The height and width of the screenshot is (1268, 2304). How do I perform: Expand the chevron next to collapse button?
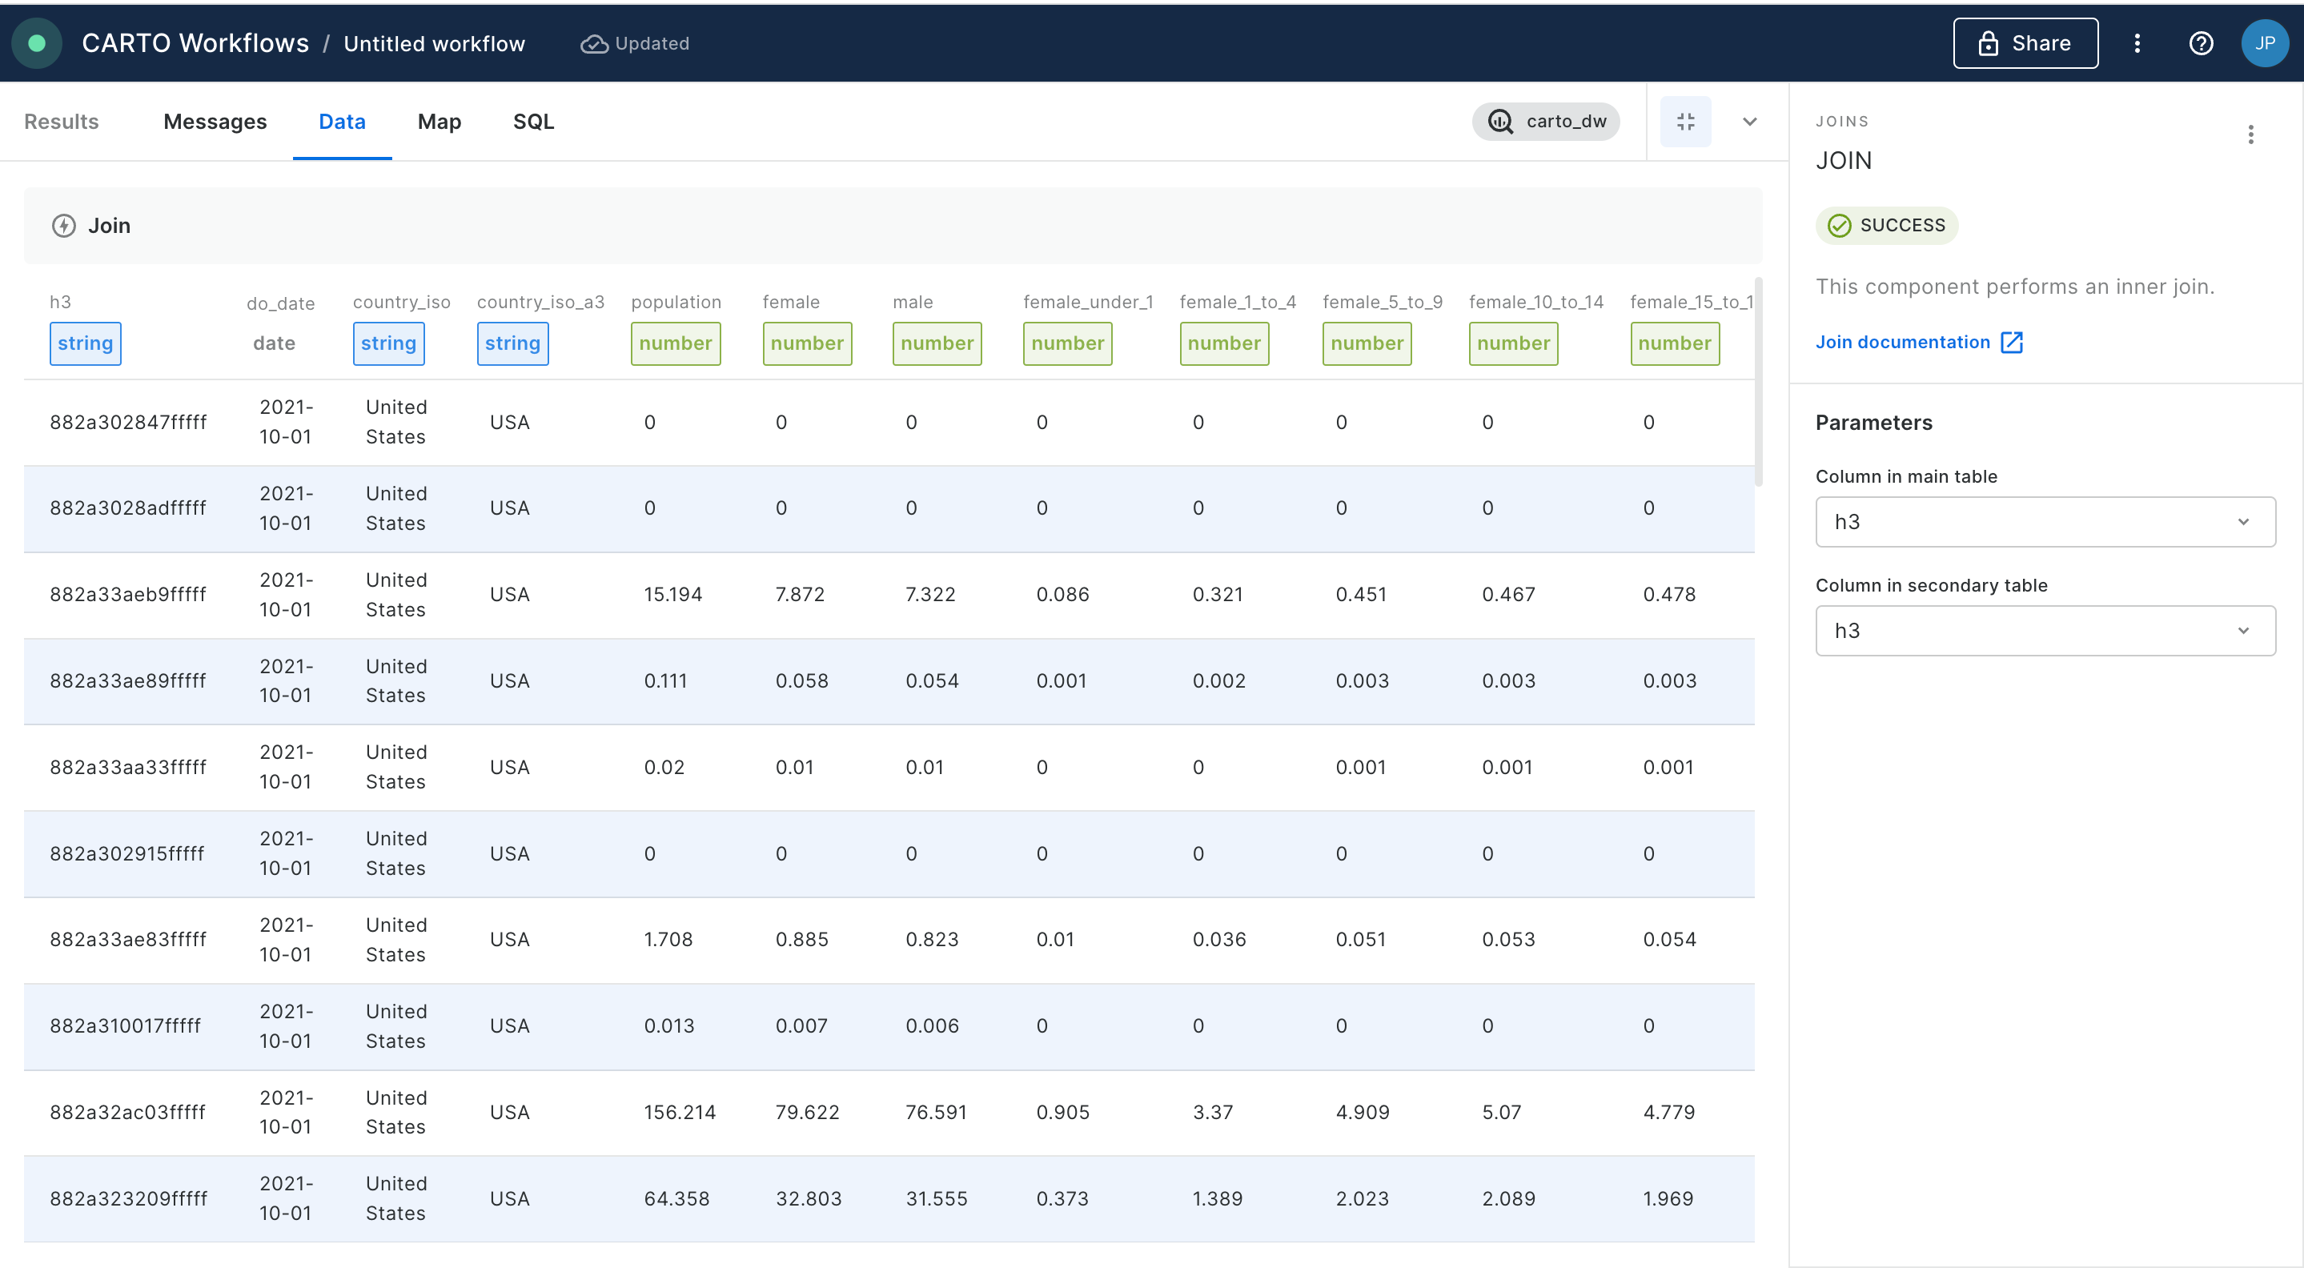coord(1749,122)
